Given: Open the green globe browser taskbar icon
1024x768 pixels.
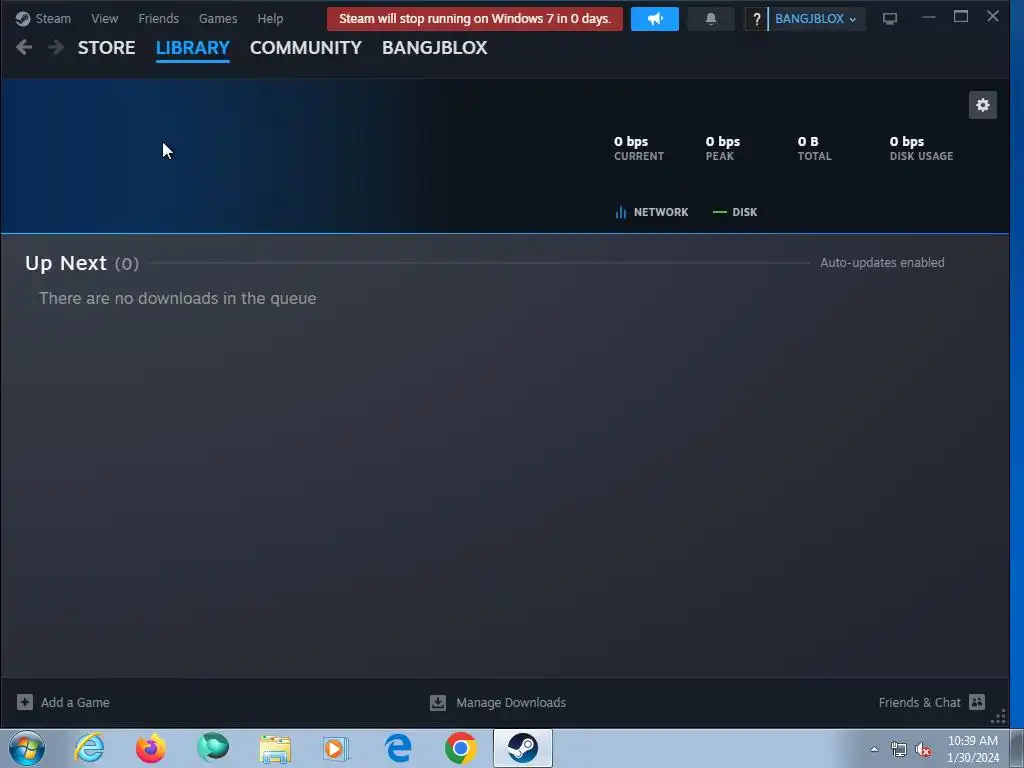Looking at the screenshot, I should (213, 748).
